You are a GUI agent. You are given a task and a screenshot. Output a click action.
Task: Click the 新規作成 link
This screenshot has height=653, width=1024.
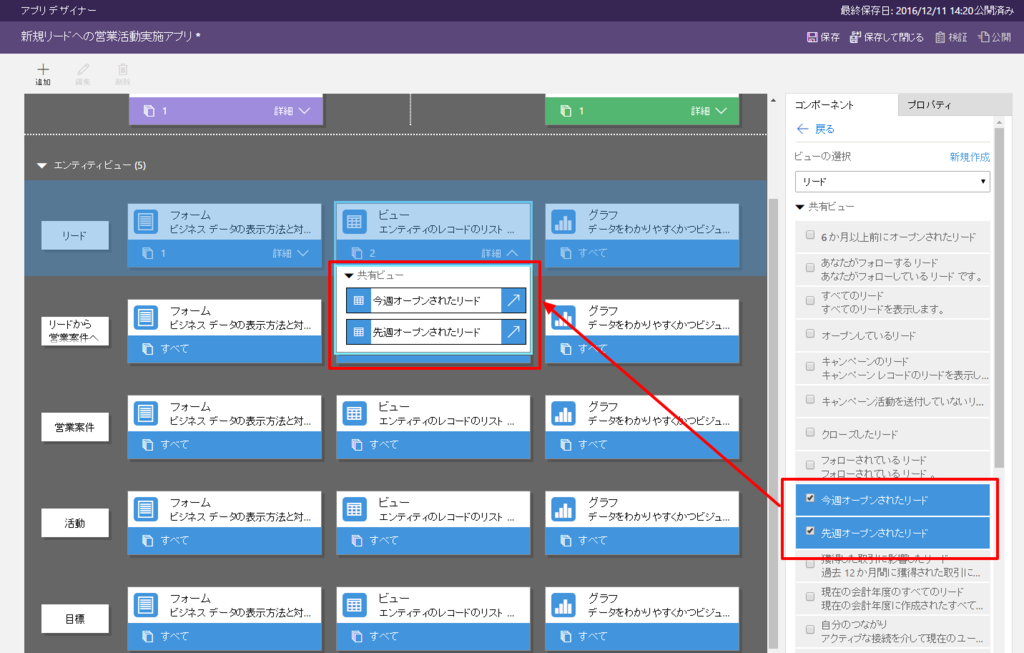[969, 157]
